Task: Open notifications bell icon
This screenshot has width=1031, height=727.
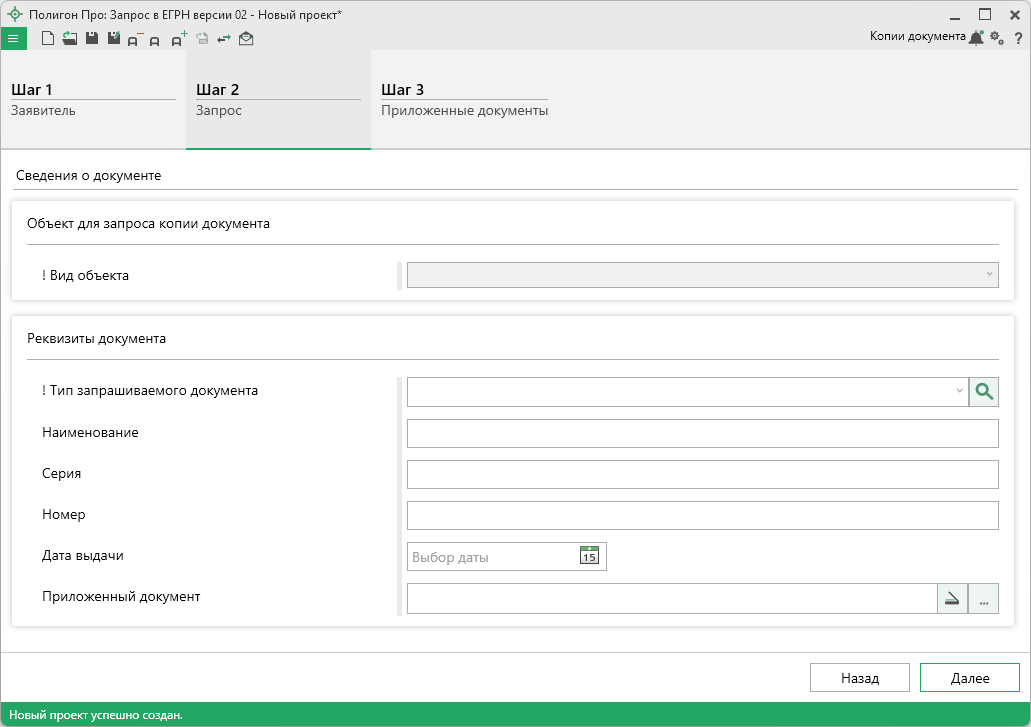Action: [x=976, y=37]
